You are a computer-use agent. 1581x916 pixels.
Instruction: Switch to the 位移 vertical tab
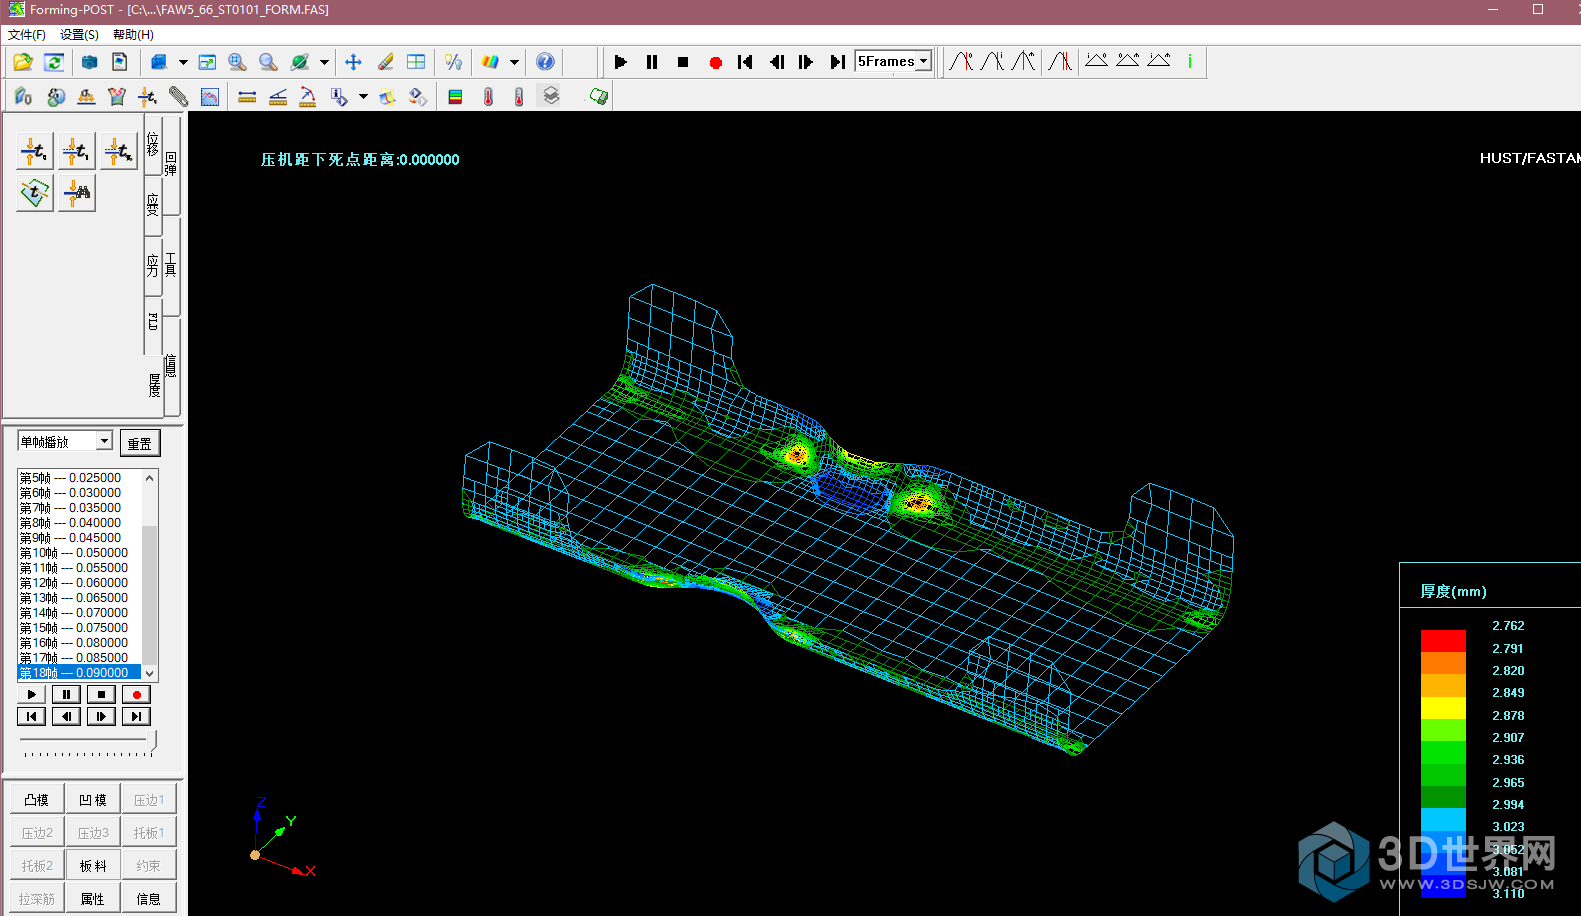153,143
